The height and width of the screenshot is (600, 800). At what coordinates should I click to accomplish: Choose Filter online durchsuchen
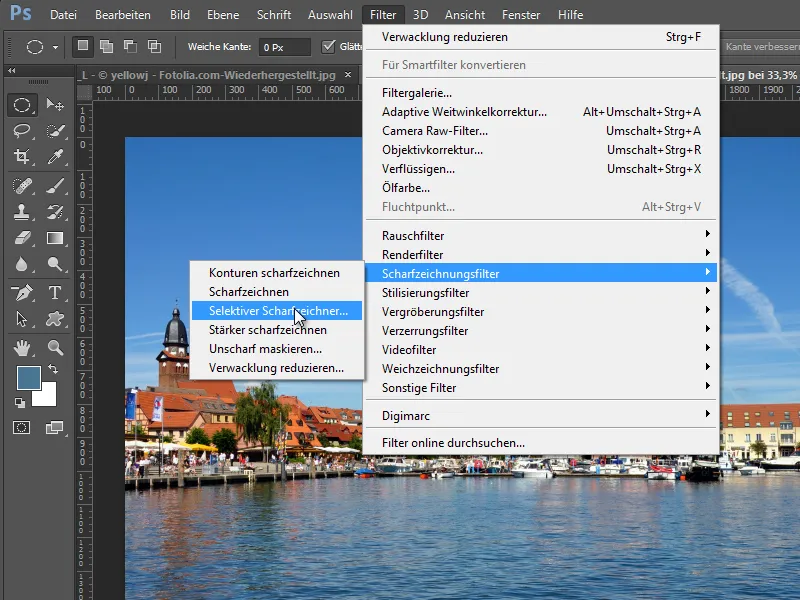click(x=541, y=443)
